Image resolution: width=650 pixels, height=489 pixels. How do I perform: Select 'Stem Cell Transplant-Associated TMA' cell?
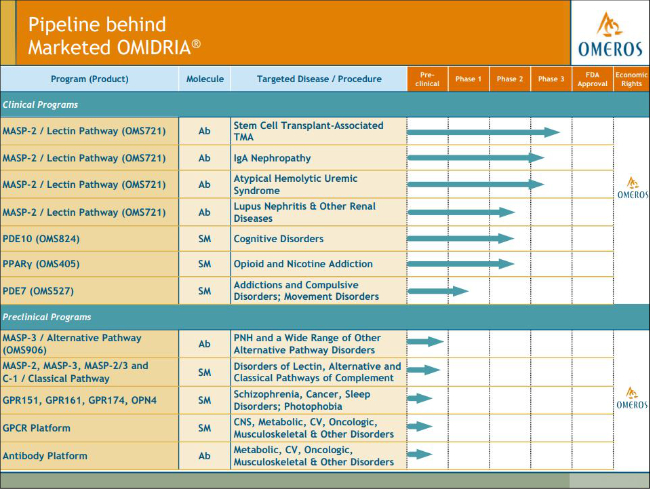click(318, 131)
